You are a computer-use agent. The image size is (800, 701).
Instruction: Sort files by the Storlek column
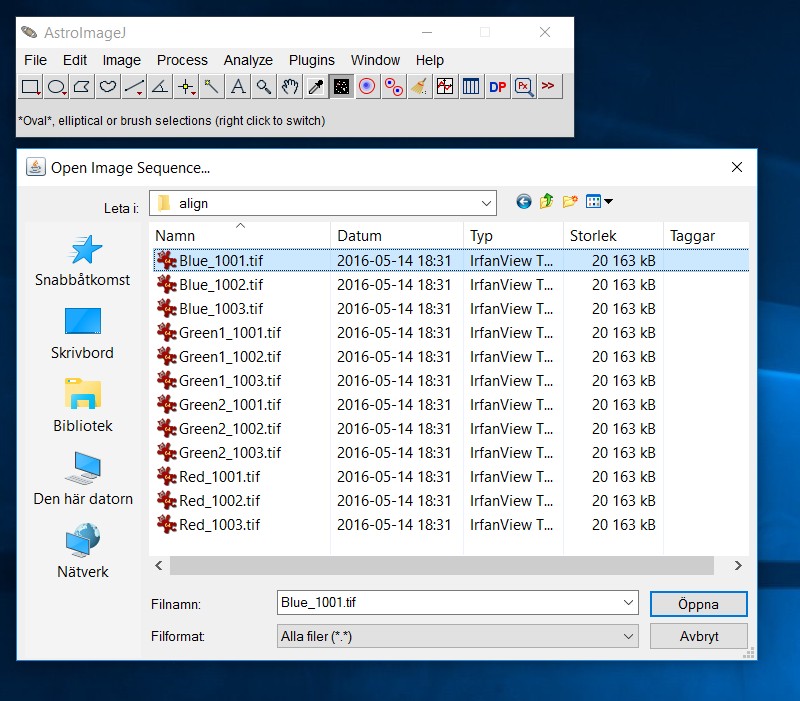(613, 235)
